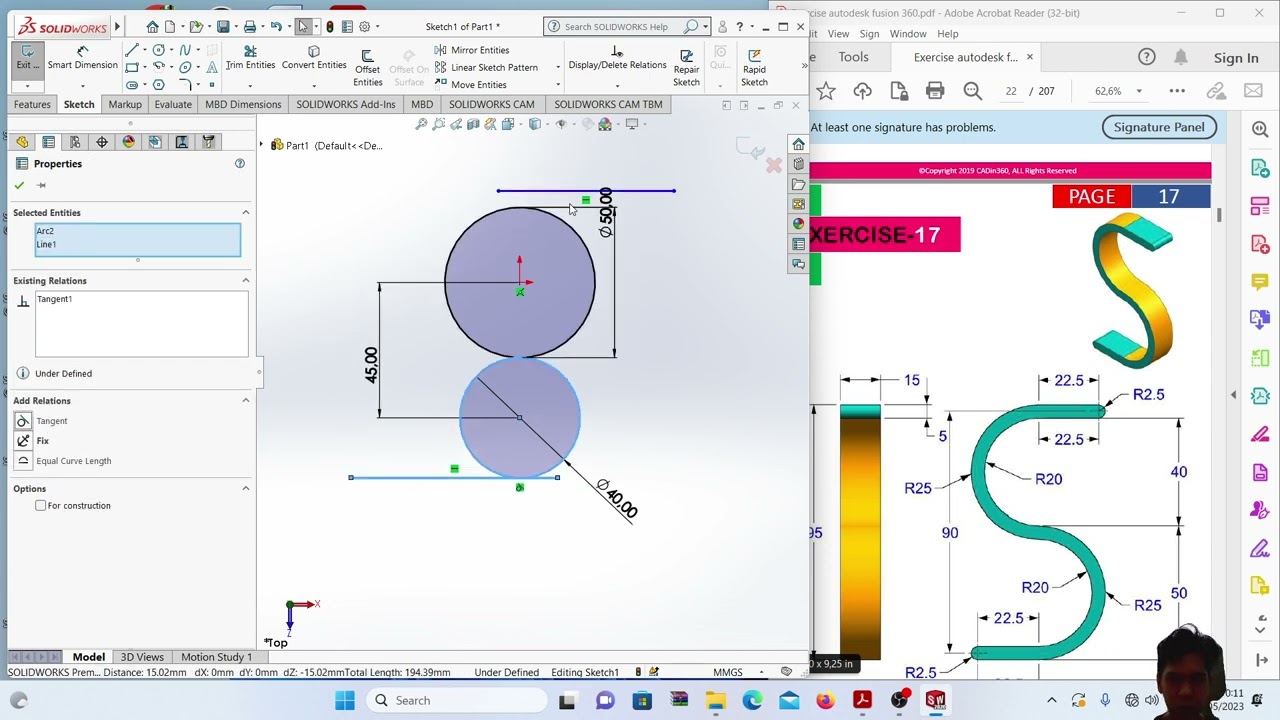Screen dimensions: 1280x720
Task: Collapse Options section
Action: pyautogui.click(x=245, y=488)
